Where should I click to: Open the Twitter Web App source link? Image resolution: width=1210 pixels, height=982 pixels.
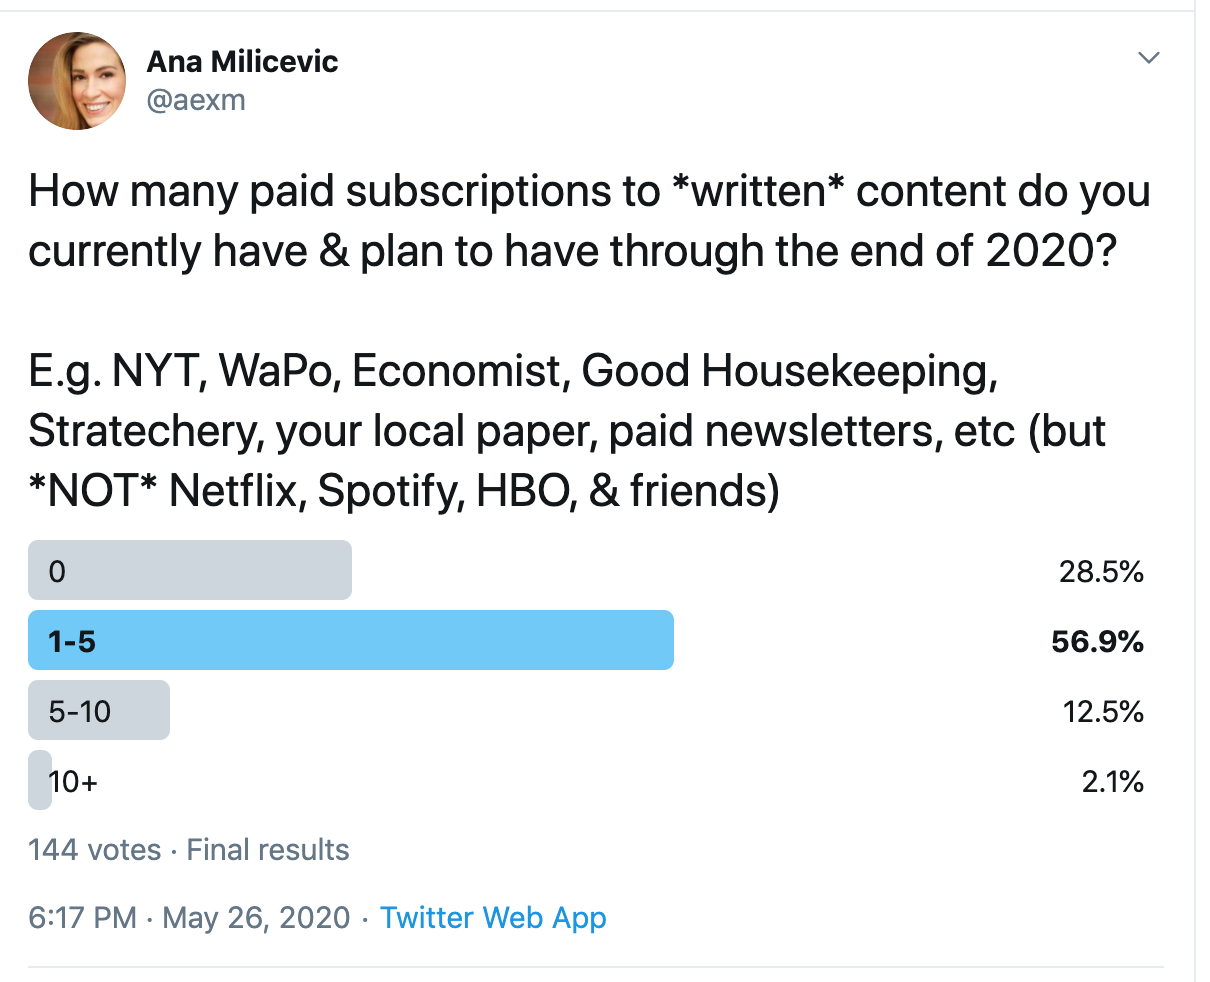(493, 918)
